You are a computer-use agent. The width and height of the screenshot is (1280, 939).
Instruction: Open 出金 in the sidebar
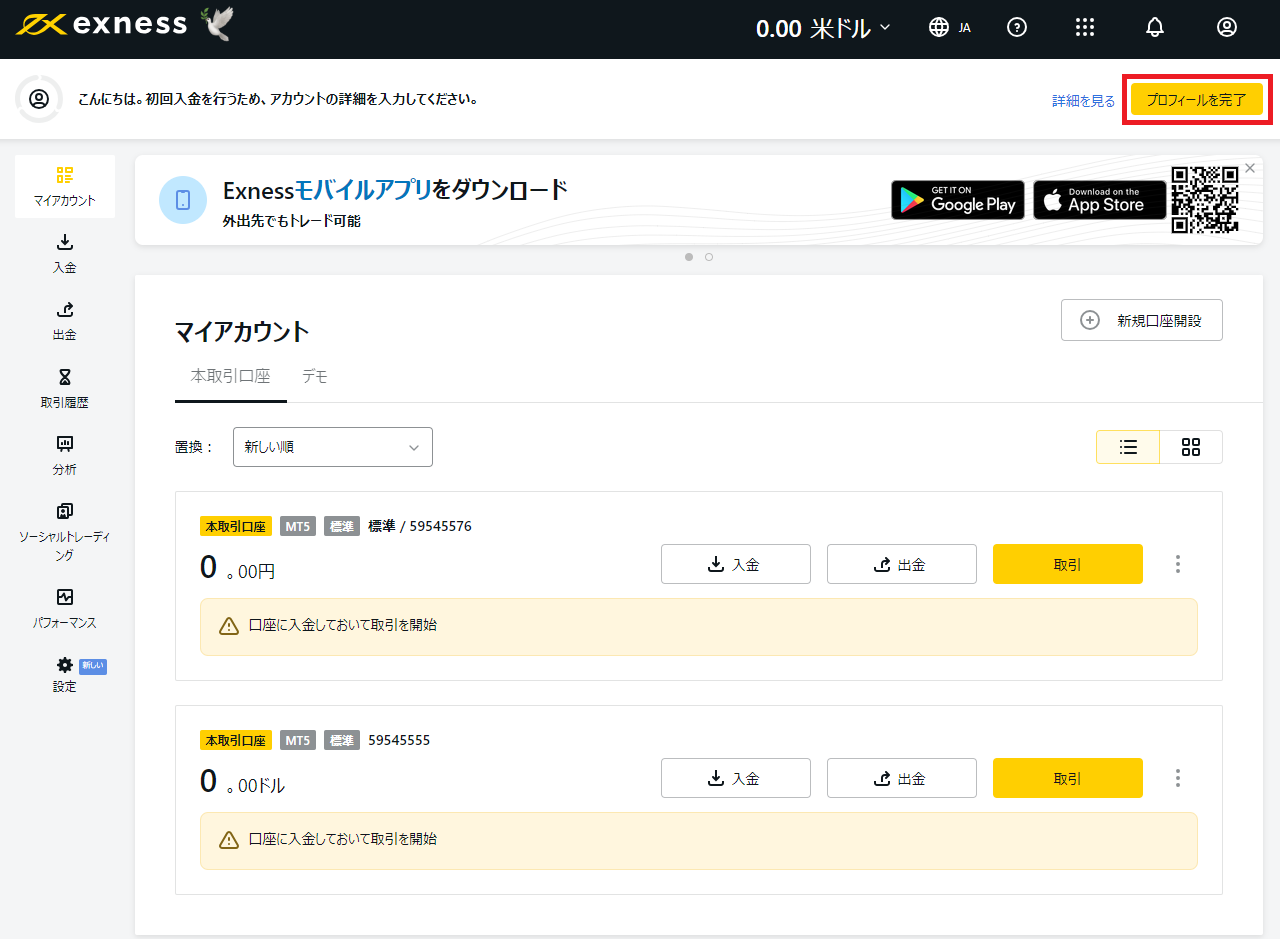pos(65,321)
